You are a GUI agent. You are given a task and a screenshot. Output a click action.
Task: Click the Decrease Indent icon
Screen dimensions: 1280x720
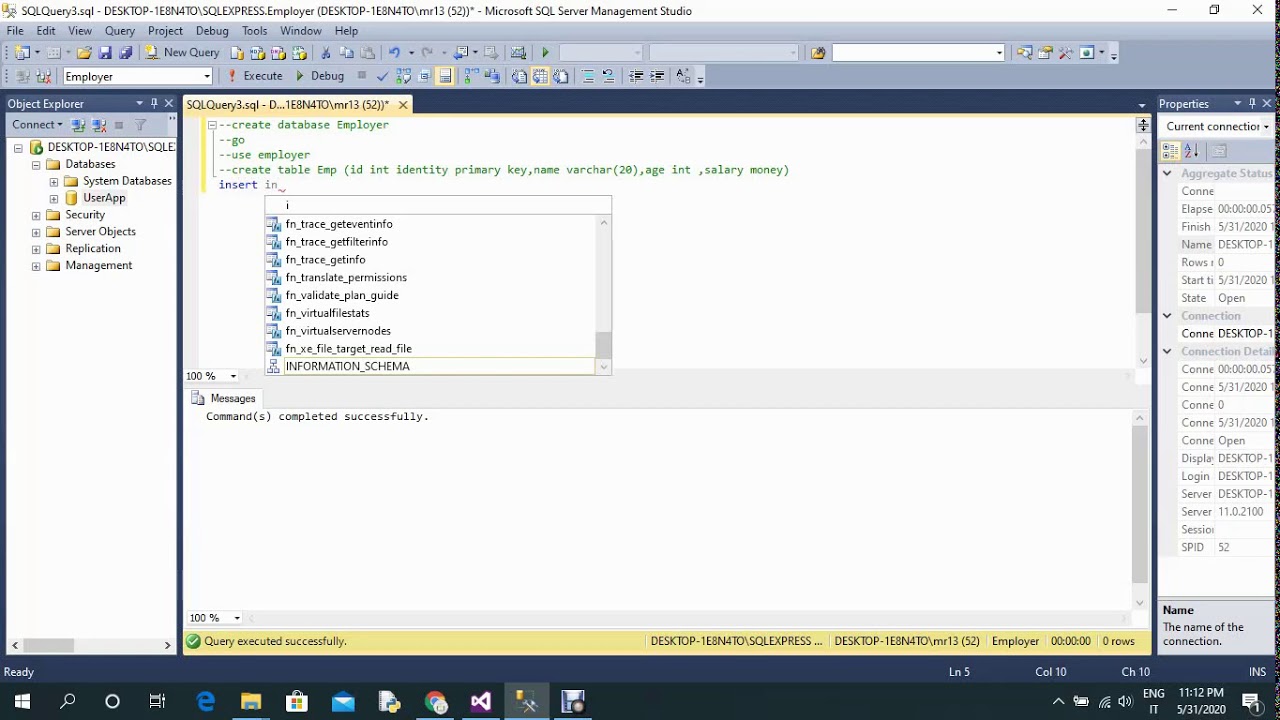(636, 76)
